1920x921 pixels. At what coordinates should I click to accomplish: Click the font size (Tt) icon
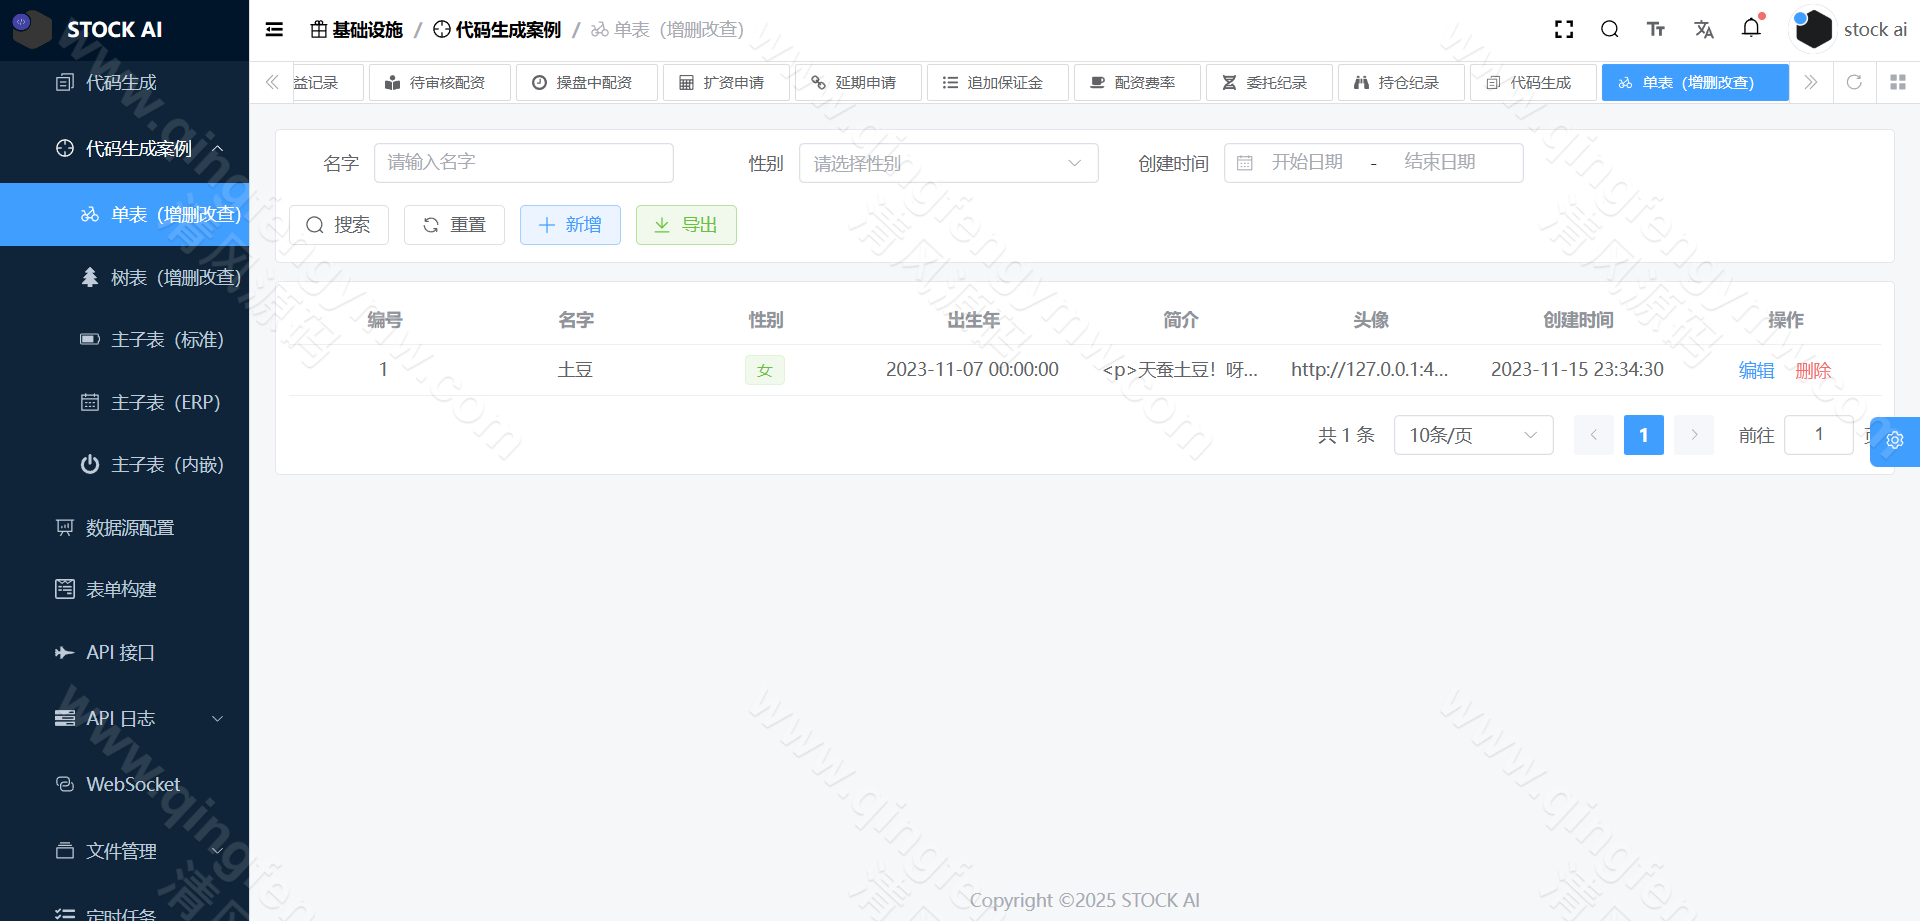point(1656,29)
